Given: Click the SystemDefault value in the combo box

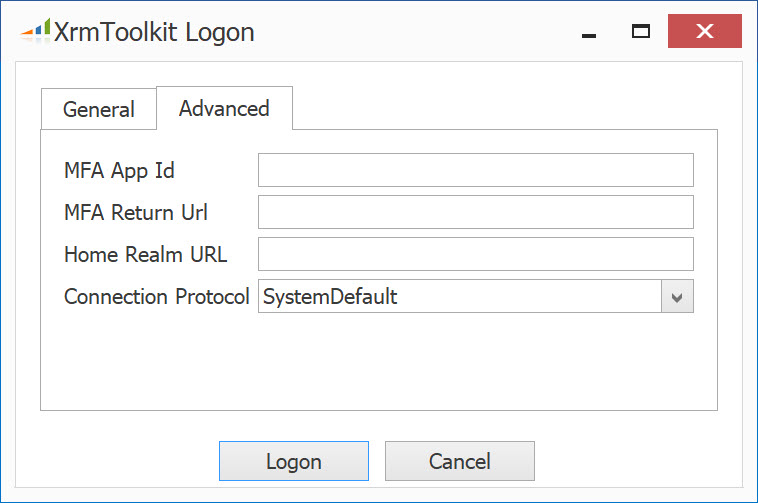Looking at the screenshot, I should pyautogui.click(x=330, y=296).
